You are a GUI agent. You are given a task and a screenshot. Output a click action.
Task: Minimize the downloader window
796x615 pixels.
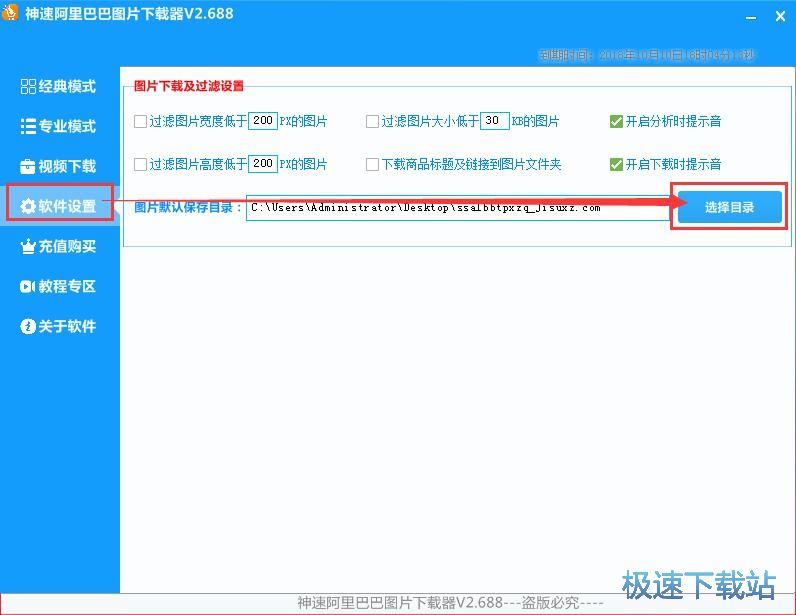click(x=751, y=17)
